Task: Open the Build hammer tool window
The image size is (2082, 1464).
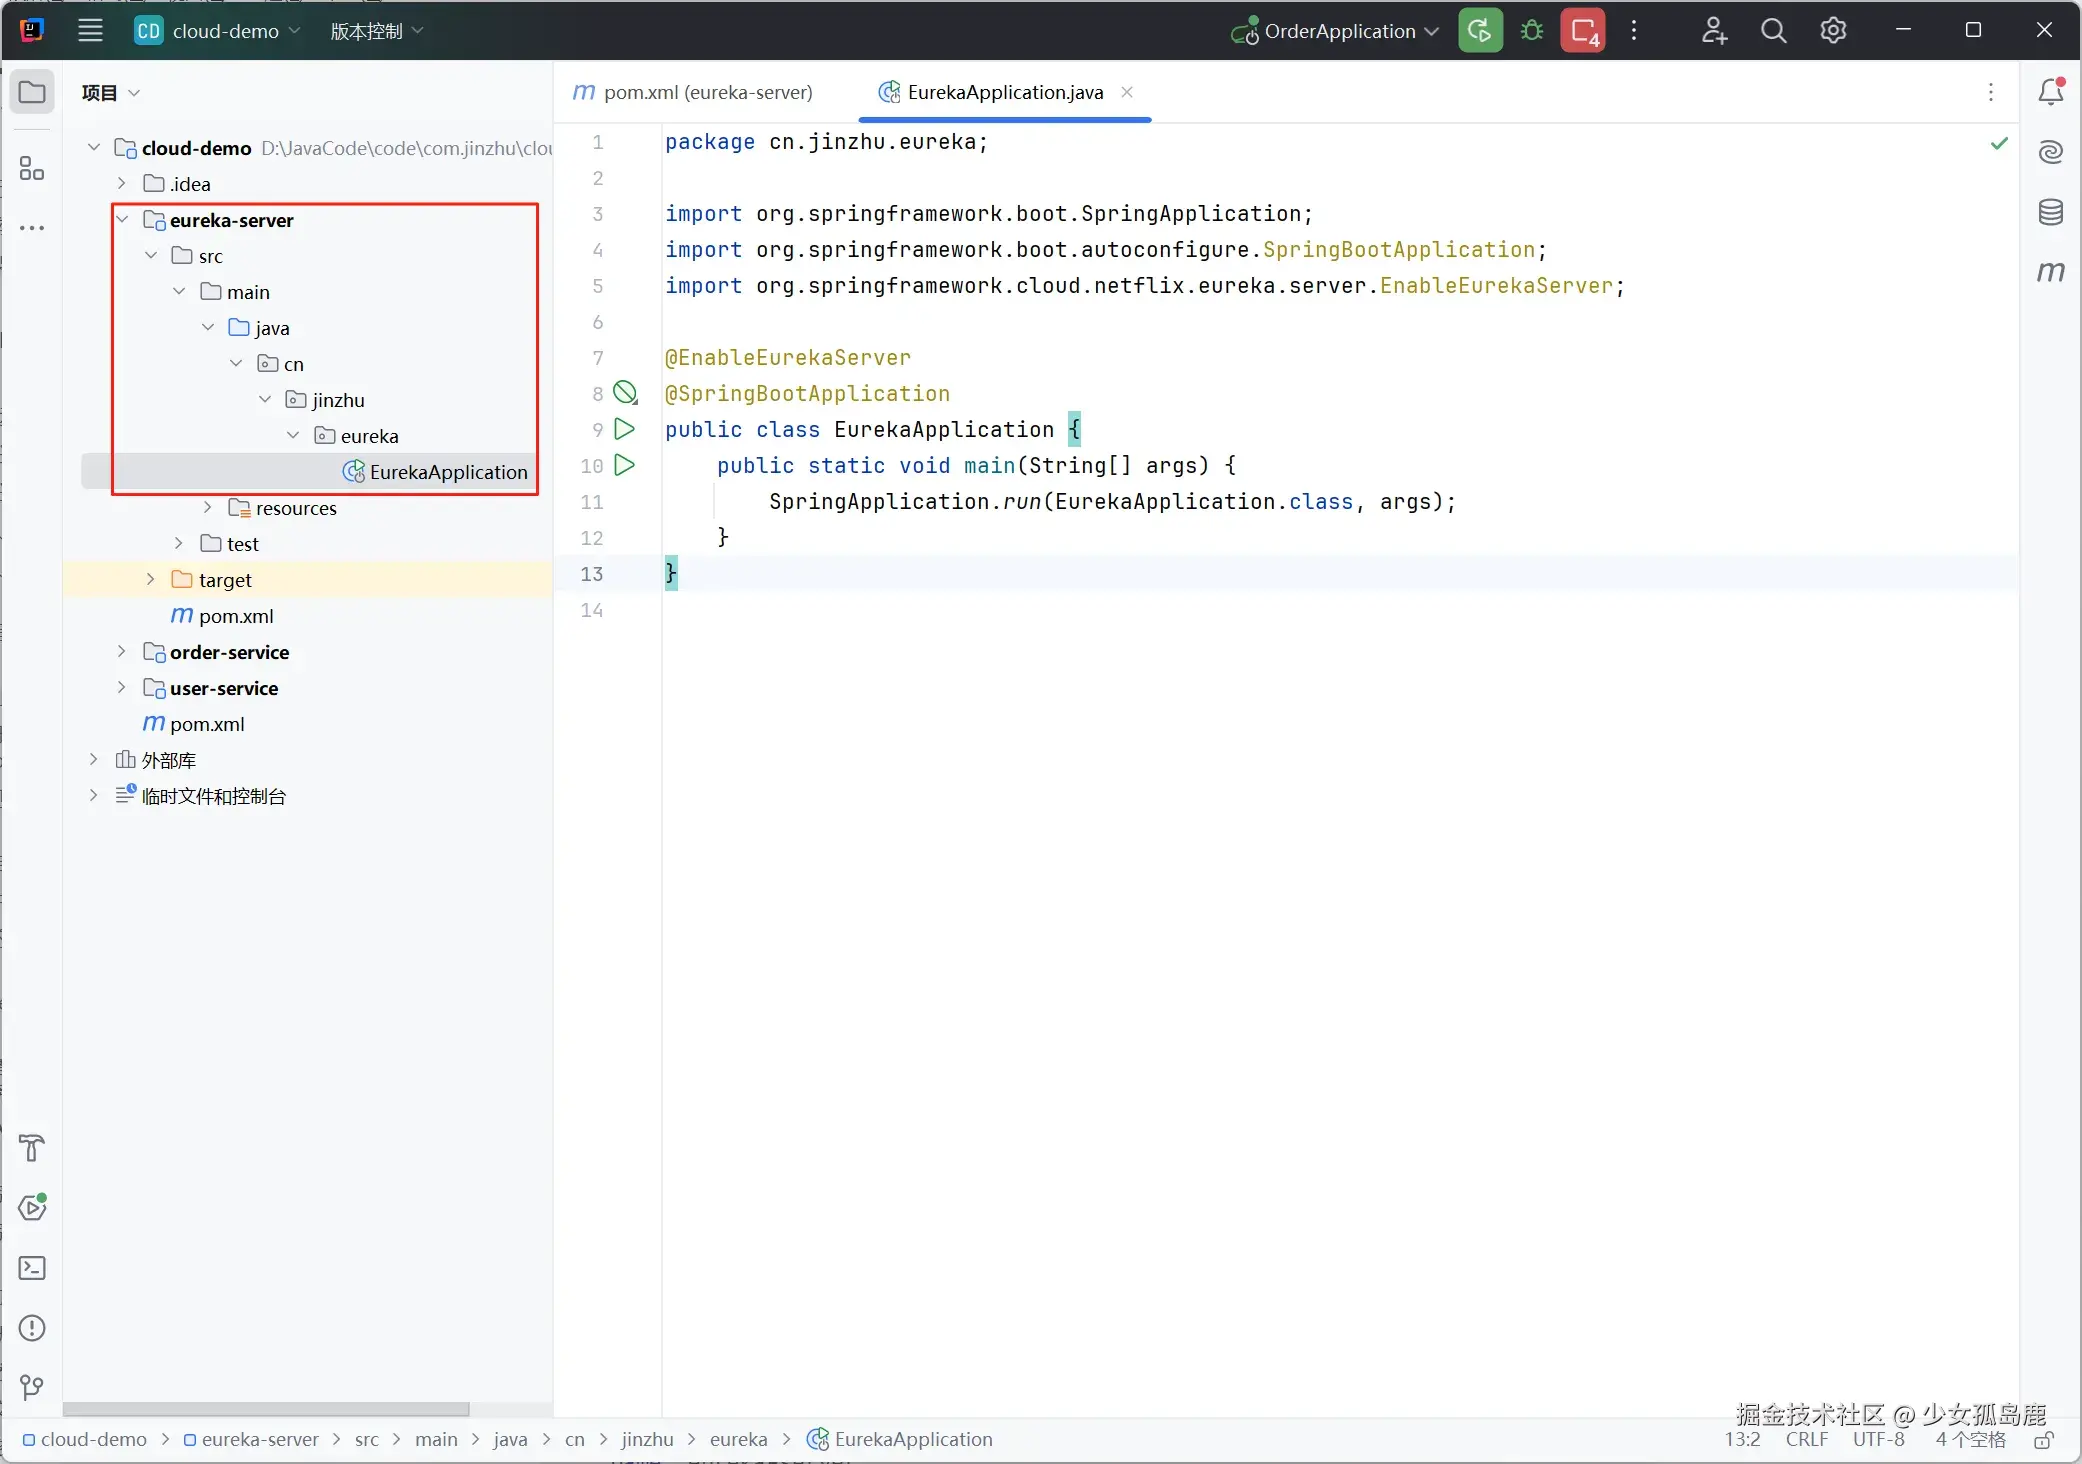Action: click(x=32, y=1148)
